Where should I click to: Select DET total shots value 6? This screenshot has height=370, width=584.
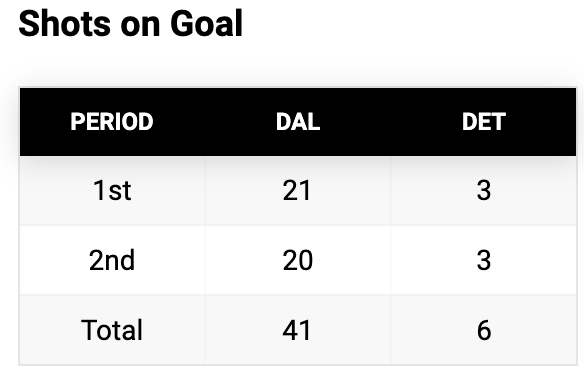484,330
